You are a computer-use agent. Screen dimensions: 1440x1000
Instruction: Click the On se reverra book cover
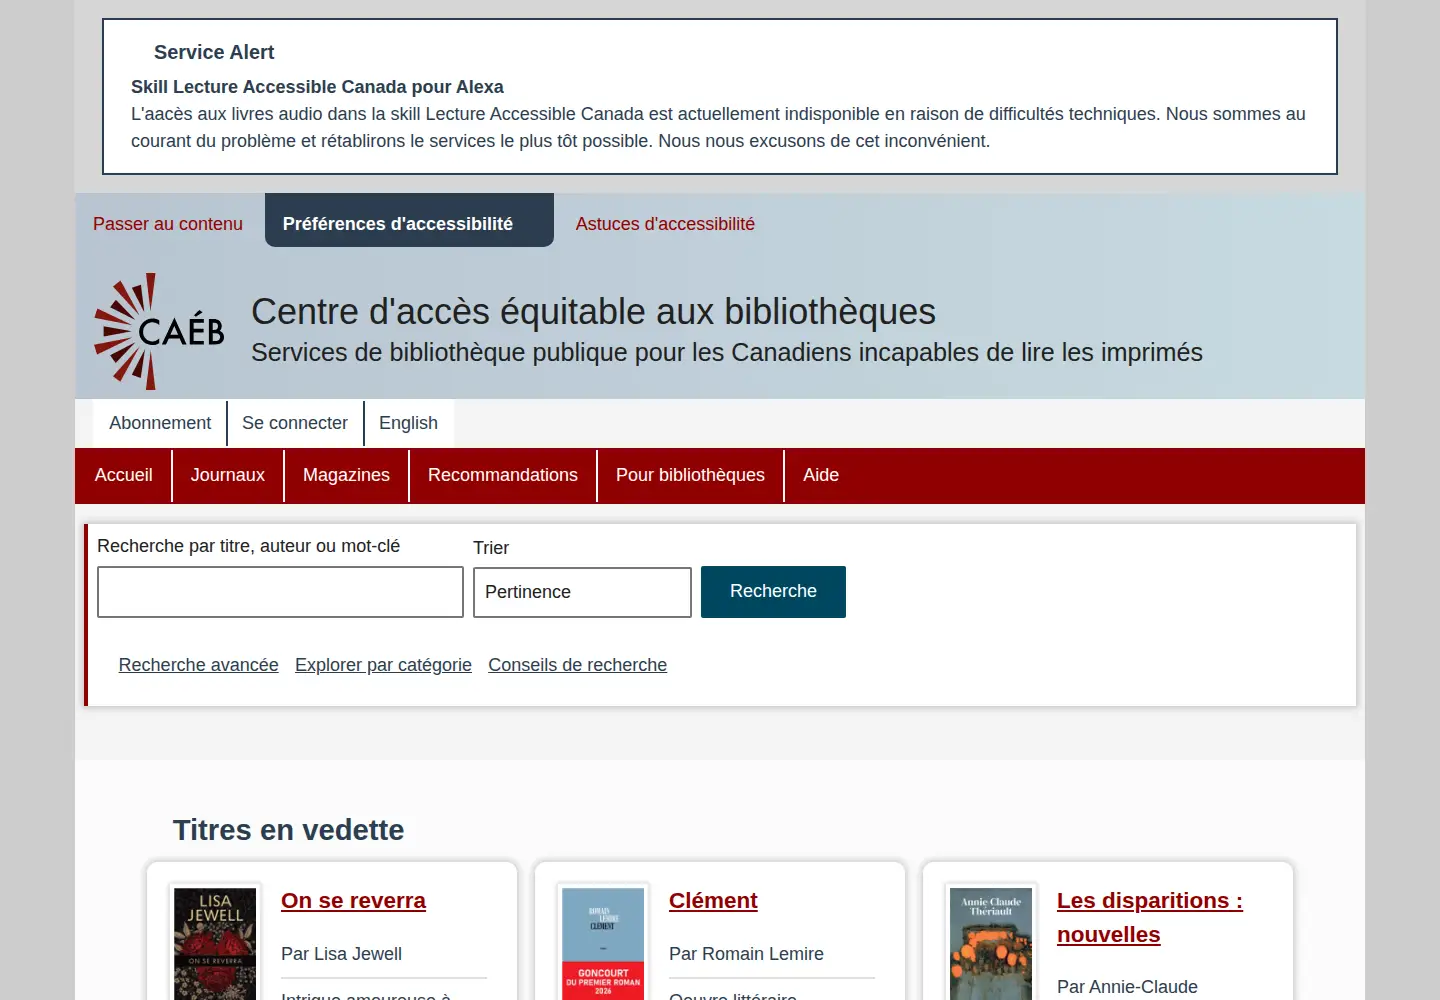[216, 944]
